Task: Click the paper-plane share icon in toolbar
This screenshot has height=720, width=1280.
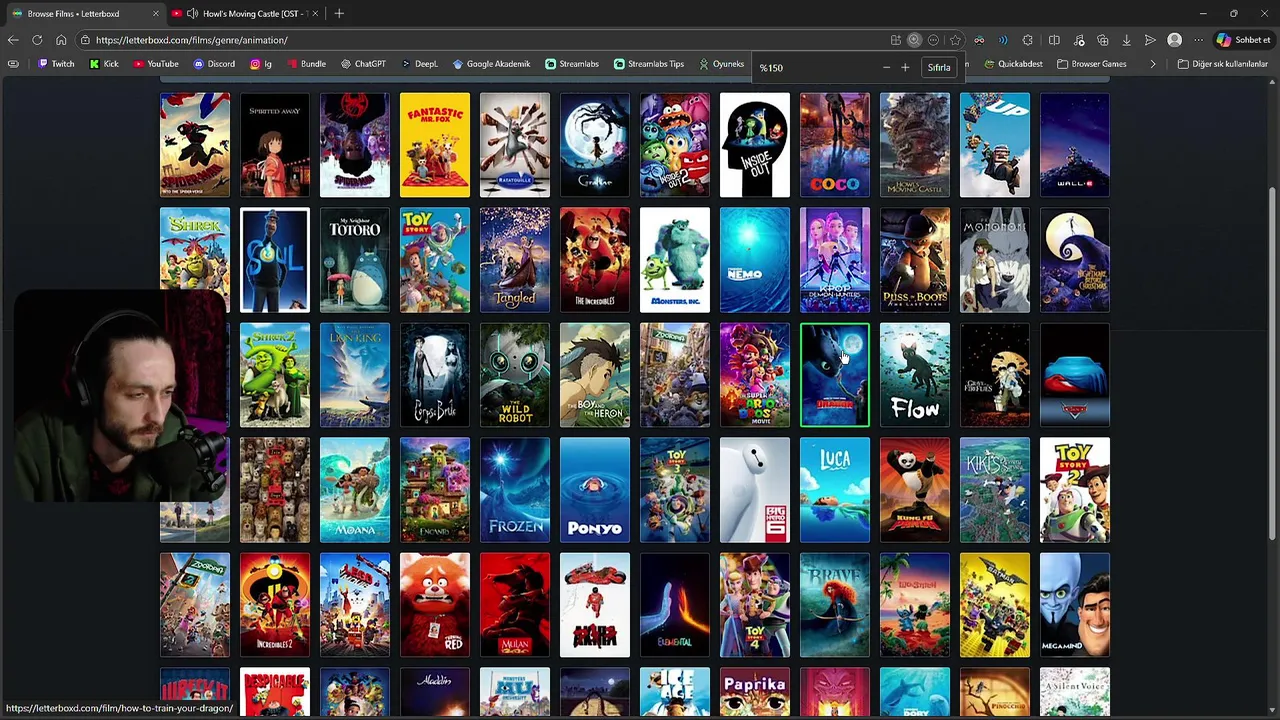Action: click(1150, 40)
